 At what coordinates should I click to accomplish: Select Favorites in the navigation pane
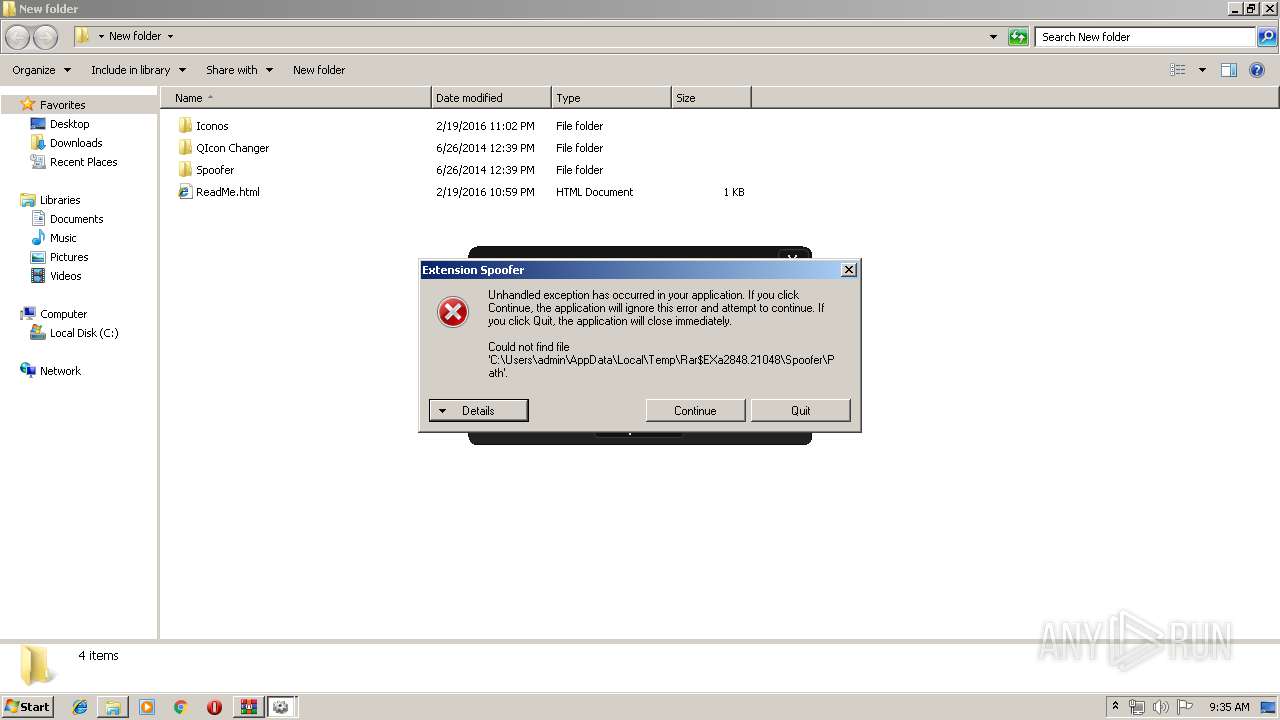pos(62,105)
